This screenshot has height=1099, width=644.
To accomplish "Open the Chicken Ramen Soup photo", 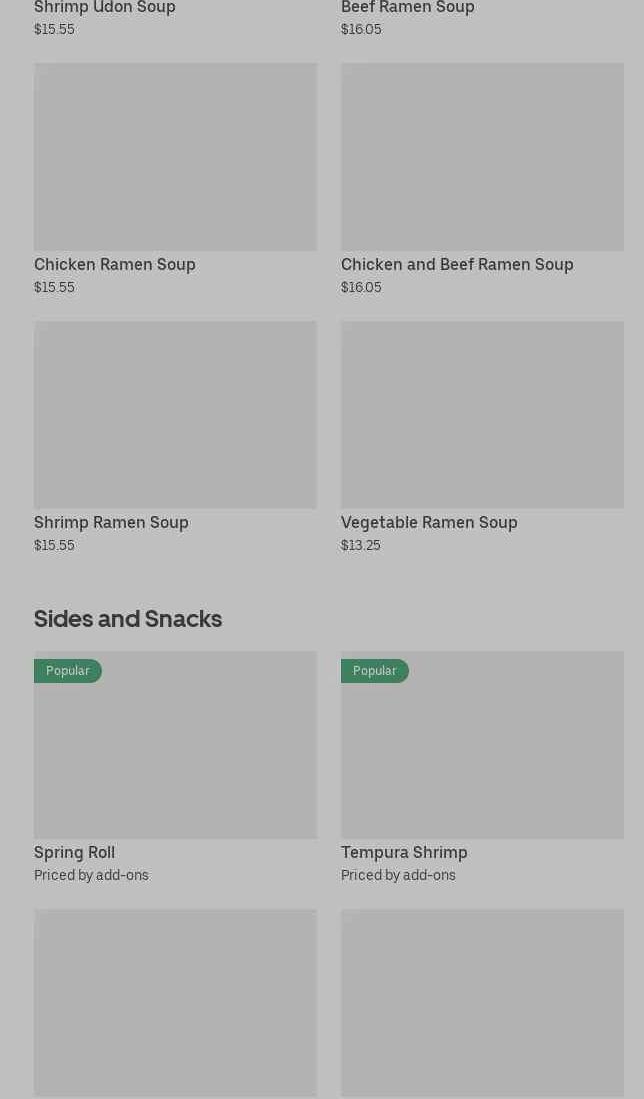I will click(x=175, y=157).
